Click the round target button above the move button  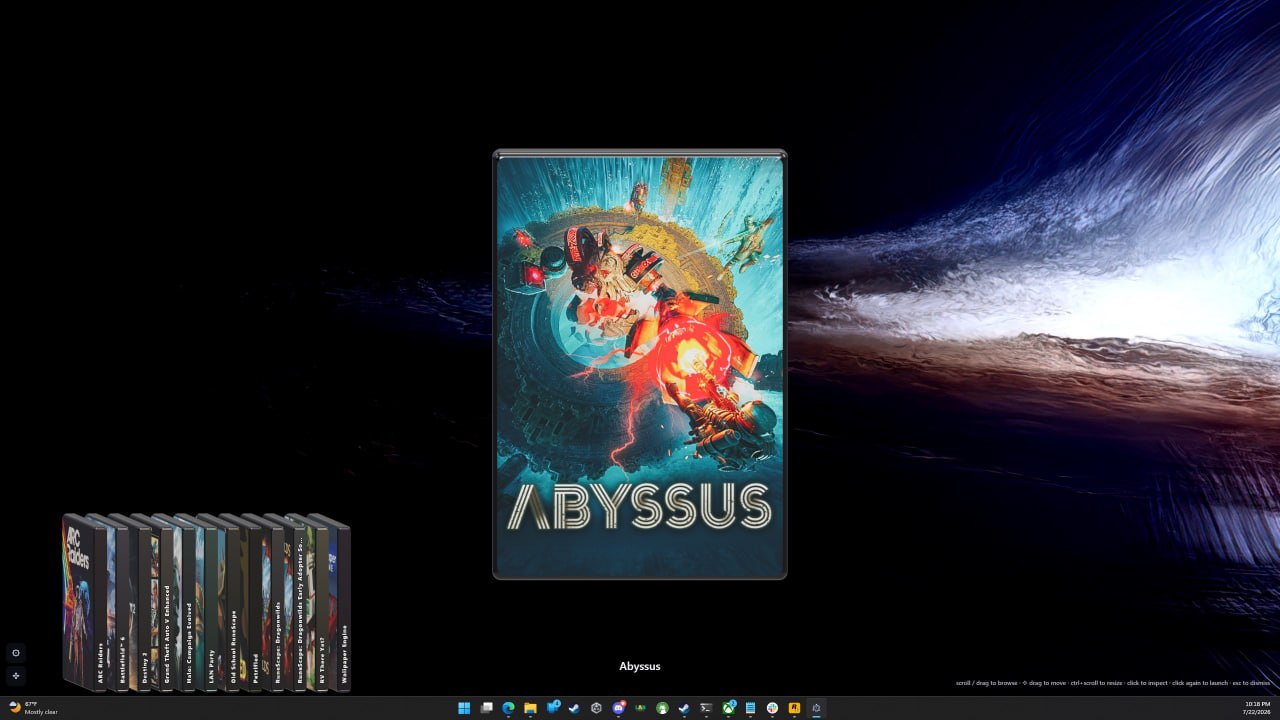coord(16,653)
